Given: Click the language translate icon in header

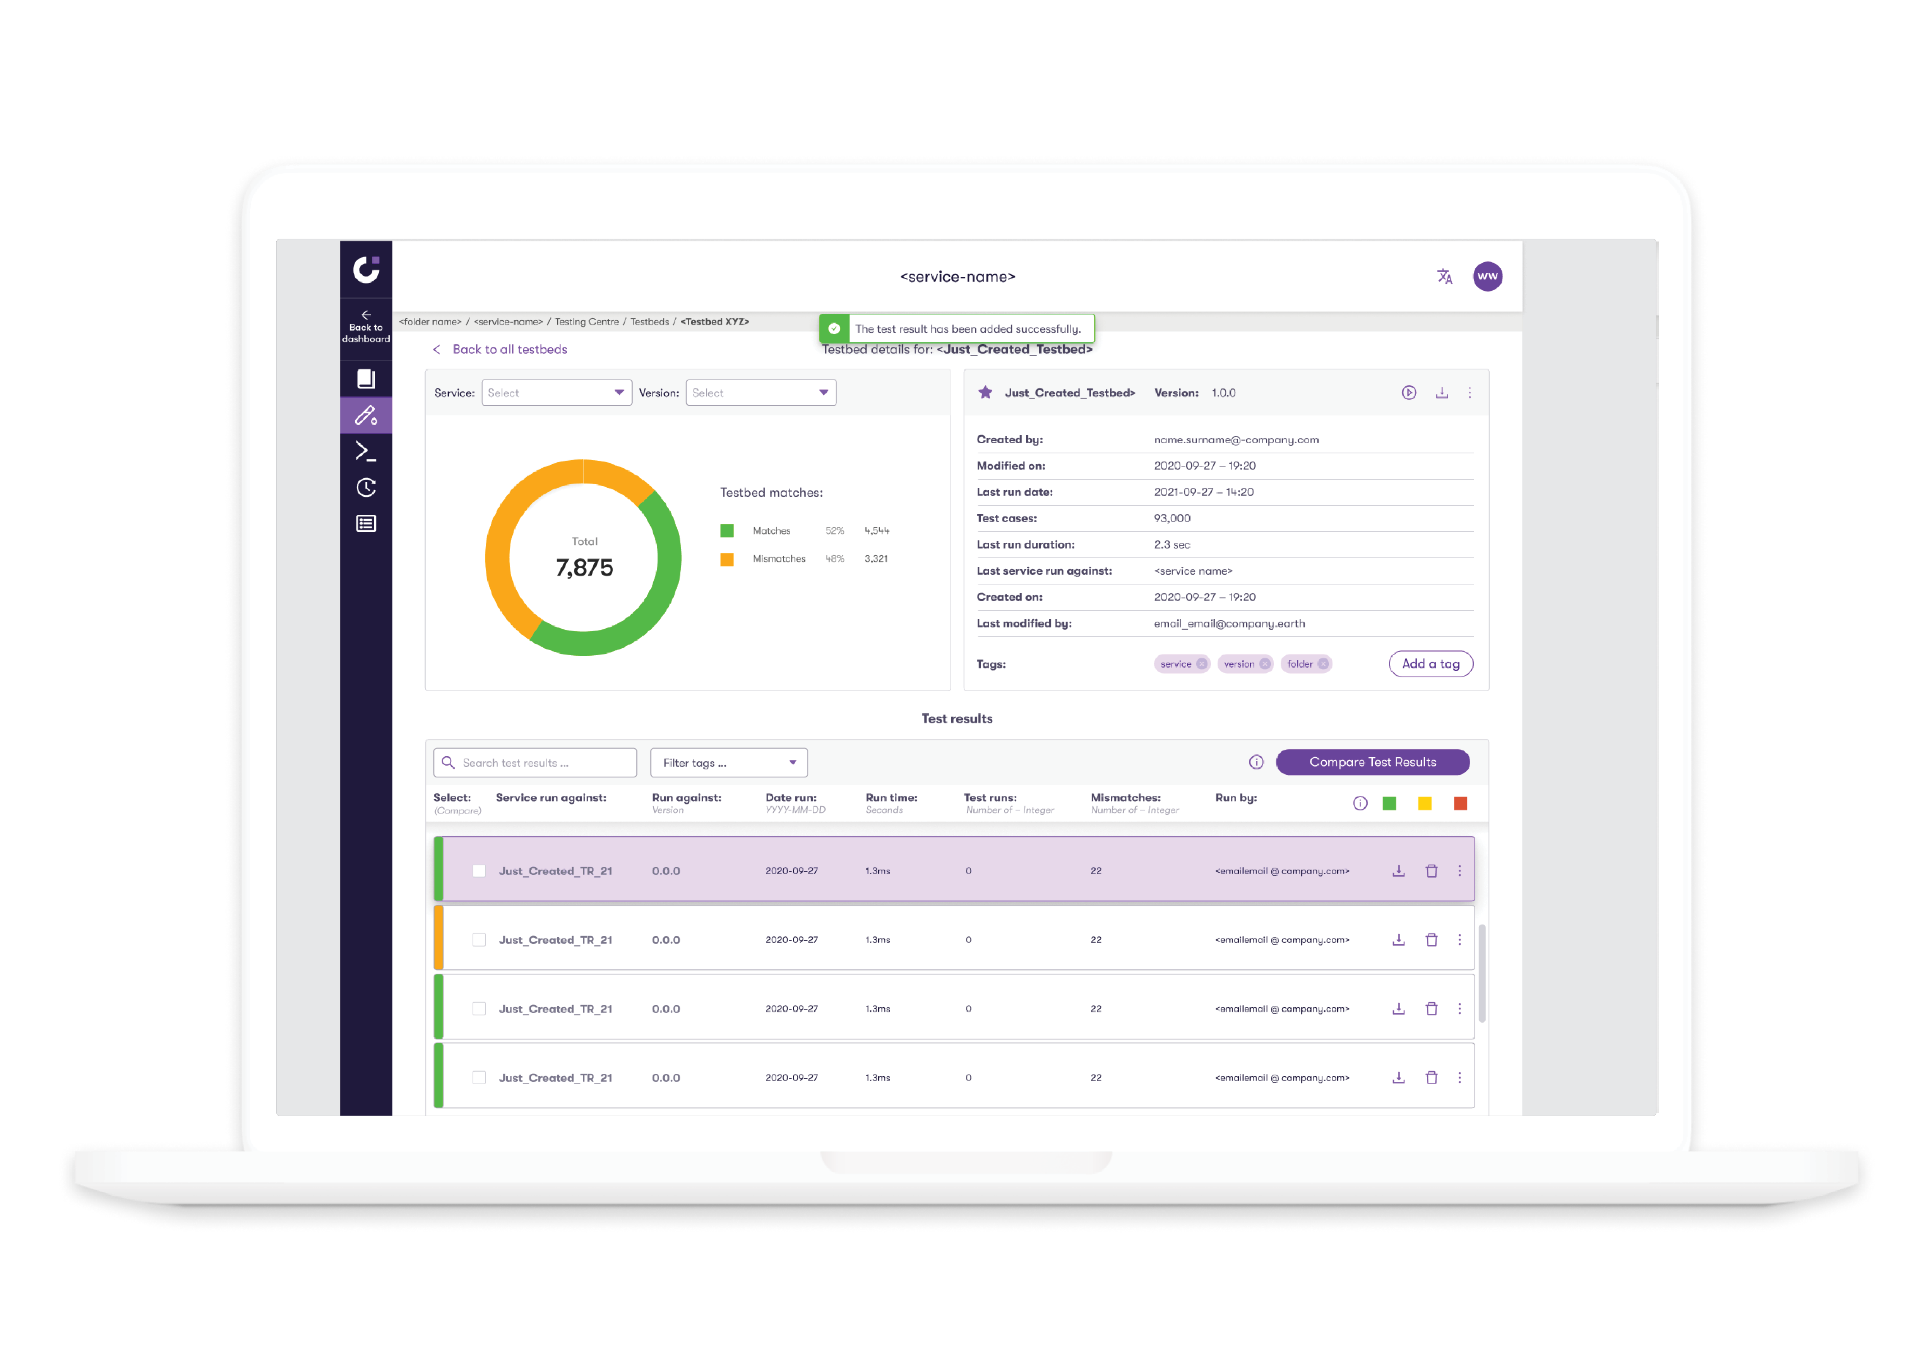Looking at the screenshot, I should [x=1445, y=277].
